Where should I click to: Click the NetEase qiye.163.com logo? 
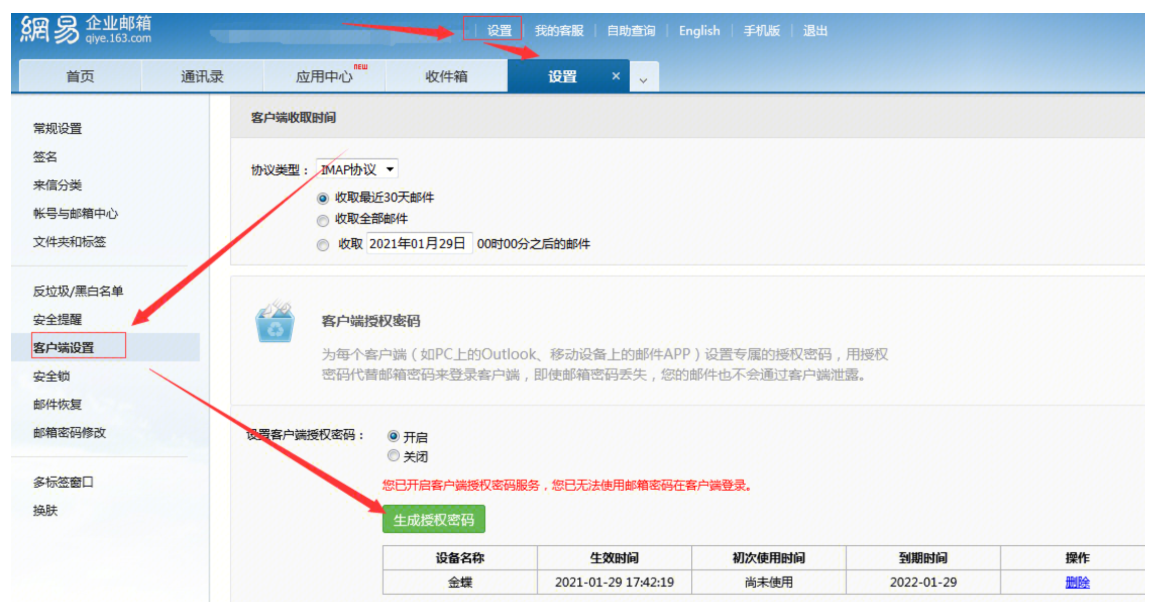(86, 30)
